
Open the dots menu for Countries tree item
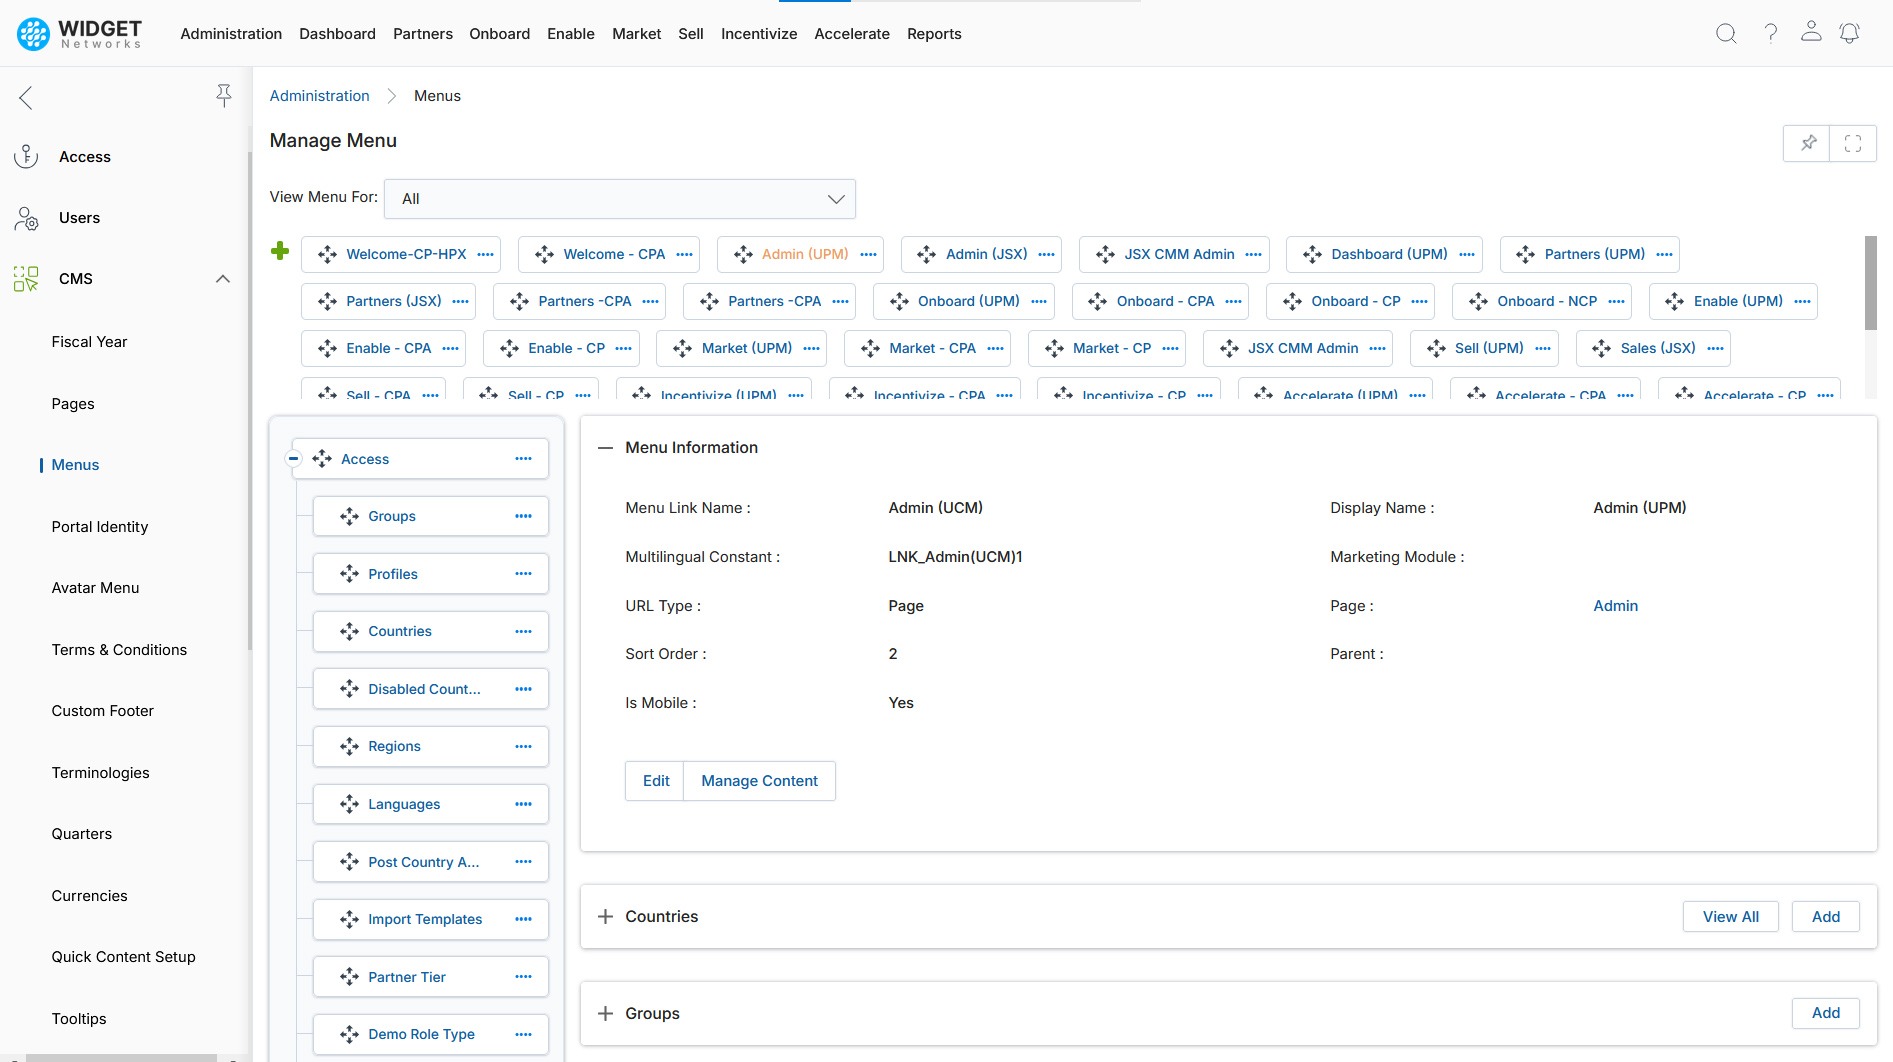click(x=524, y=631)
